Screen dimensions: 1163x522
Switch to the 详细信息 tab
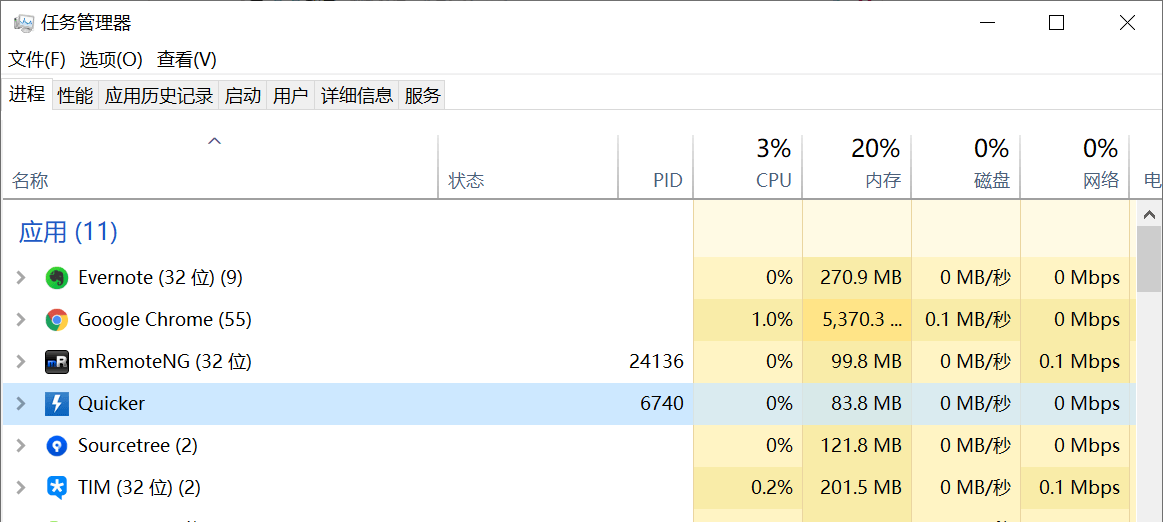click(x=357, y=96)
